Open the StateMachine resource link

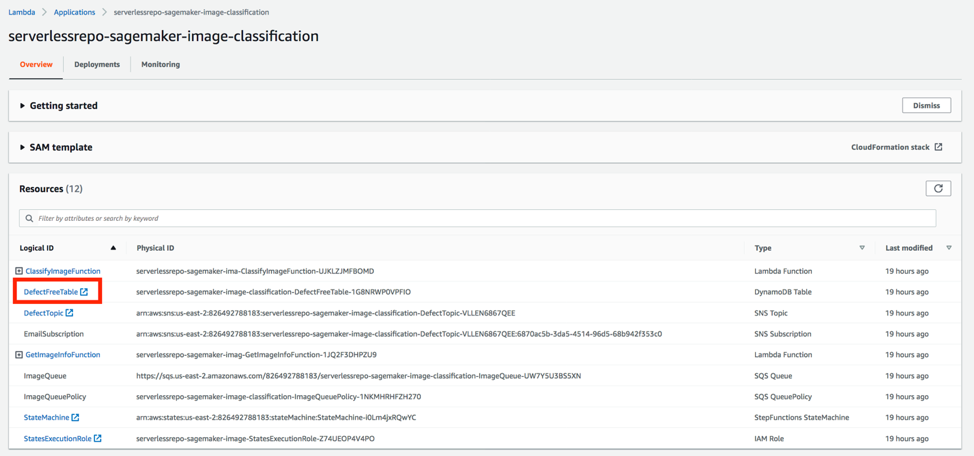point(47,417)
